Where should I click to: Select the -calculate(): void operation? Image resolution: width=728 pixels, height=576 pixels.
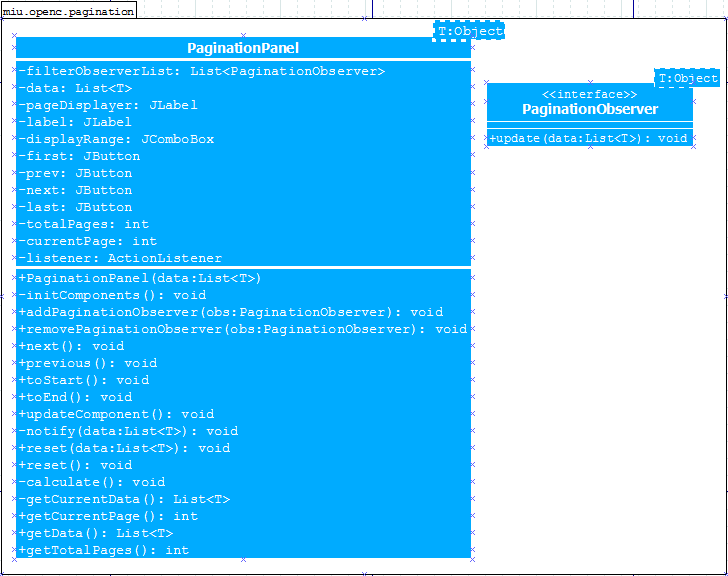click(x=91, y=482)
